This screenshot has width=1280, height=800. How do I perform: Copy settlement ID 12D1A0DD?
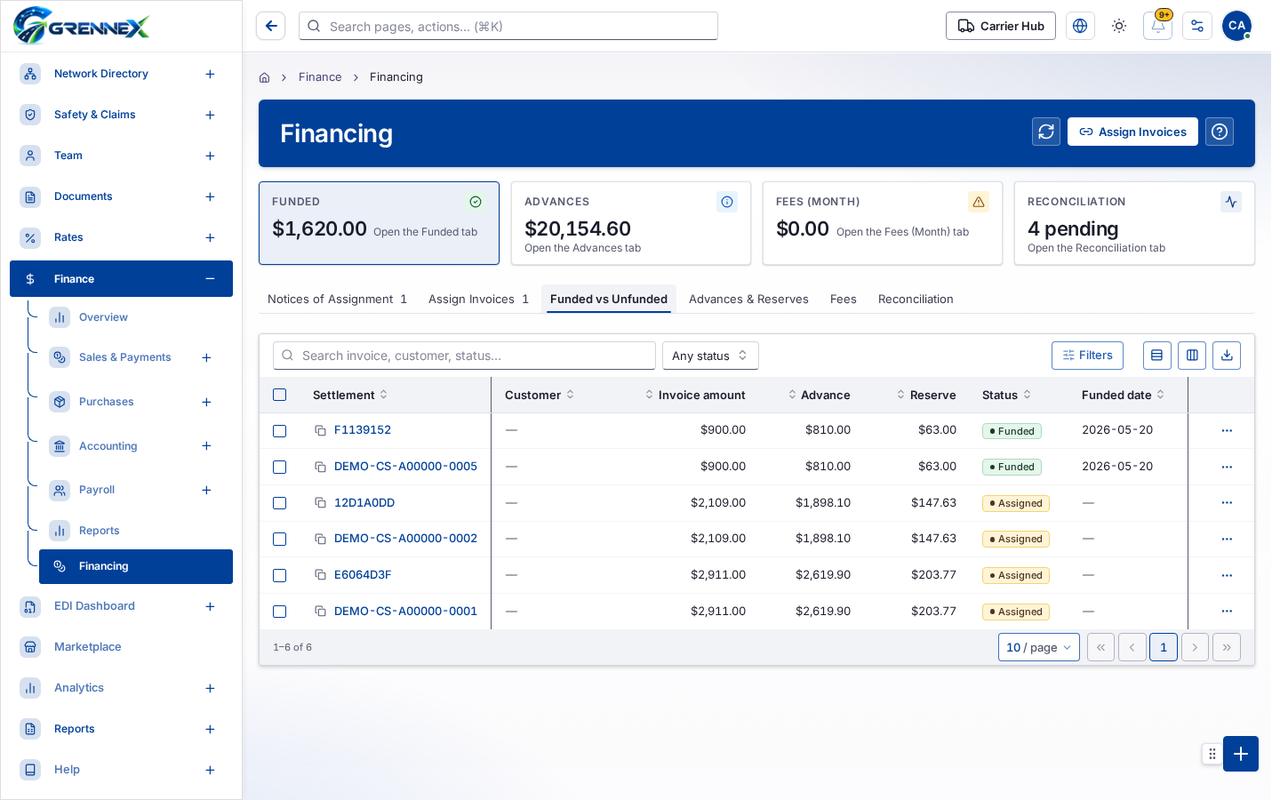pos(320,503)
